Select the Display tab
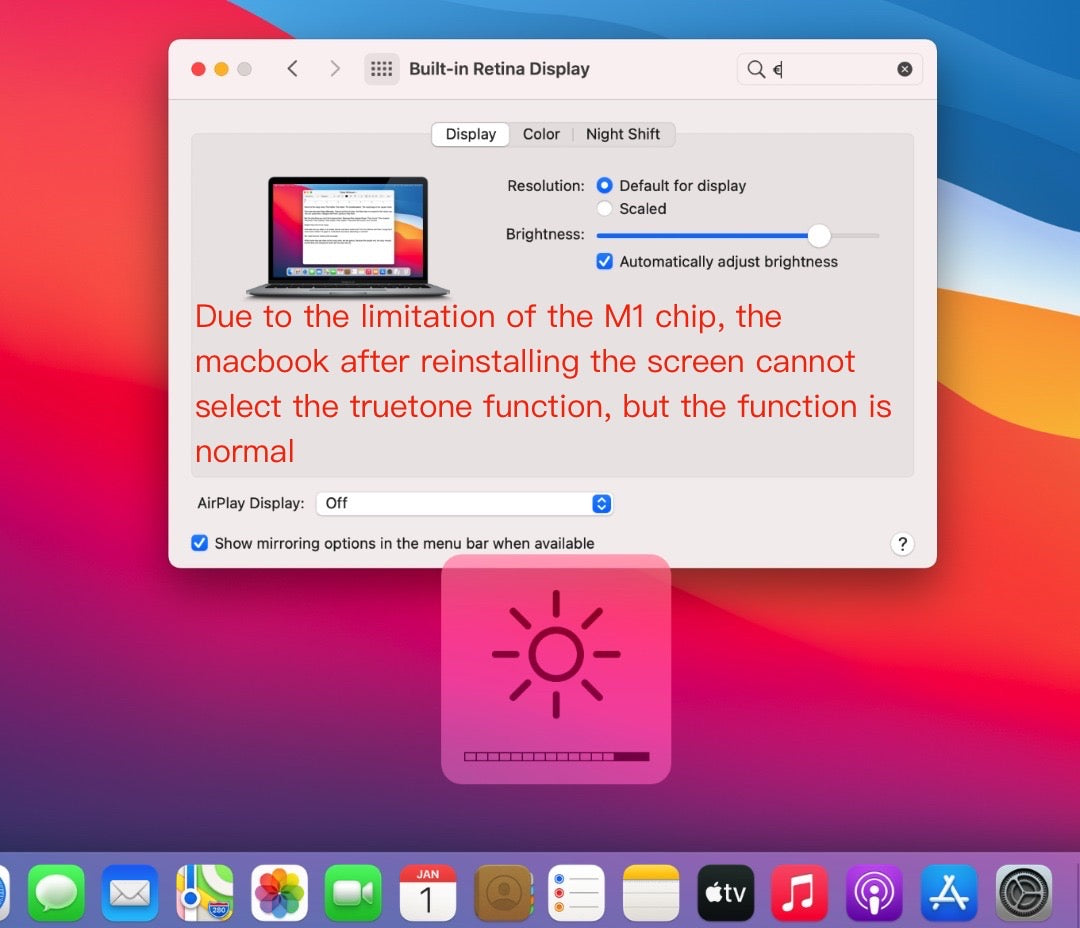Viewport: 1080px width, 928px height. coord(470,134)
